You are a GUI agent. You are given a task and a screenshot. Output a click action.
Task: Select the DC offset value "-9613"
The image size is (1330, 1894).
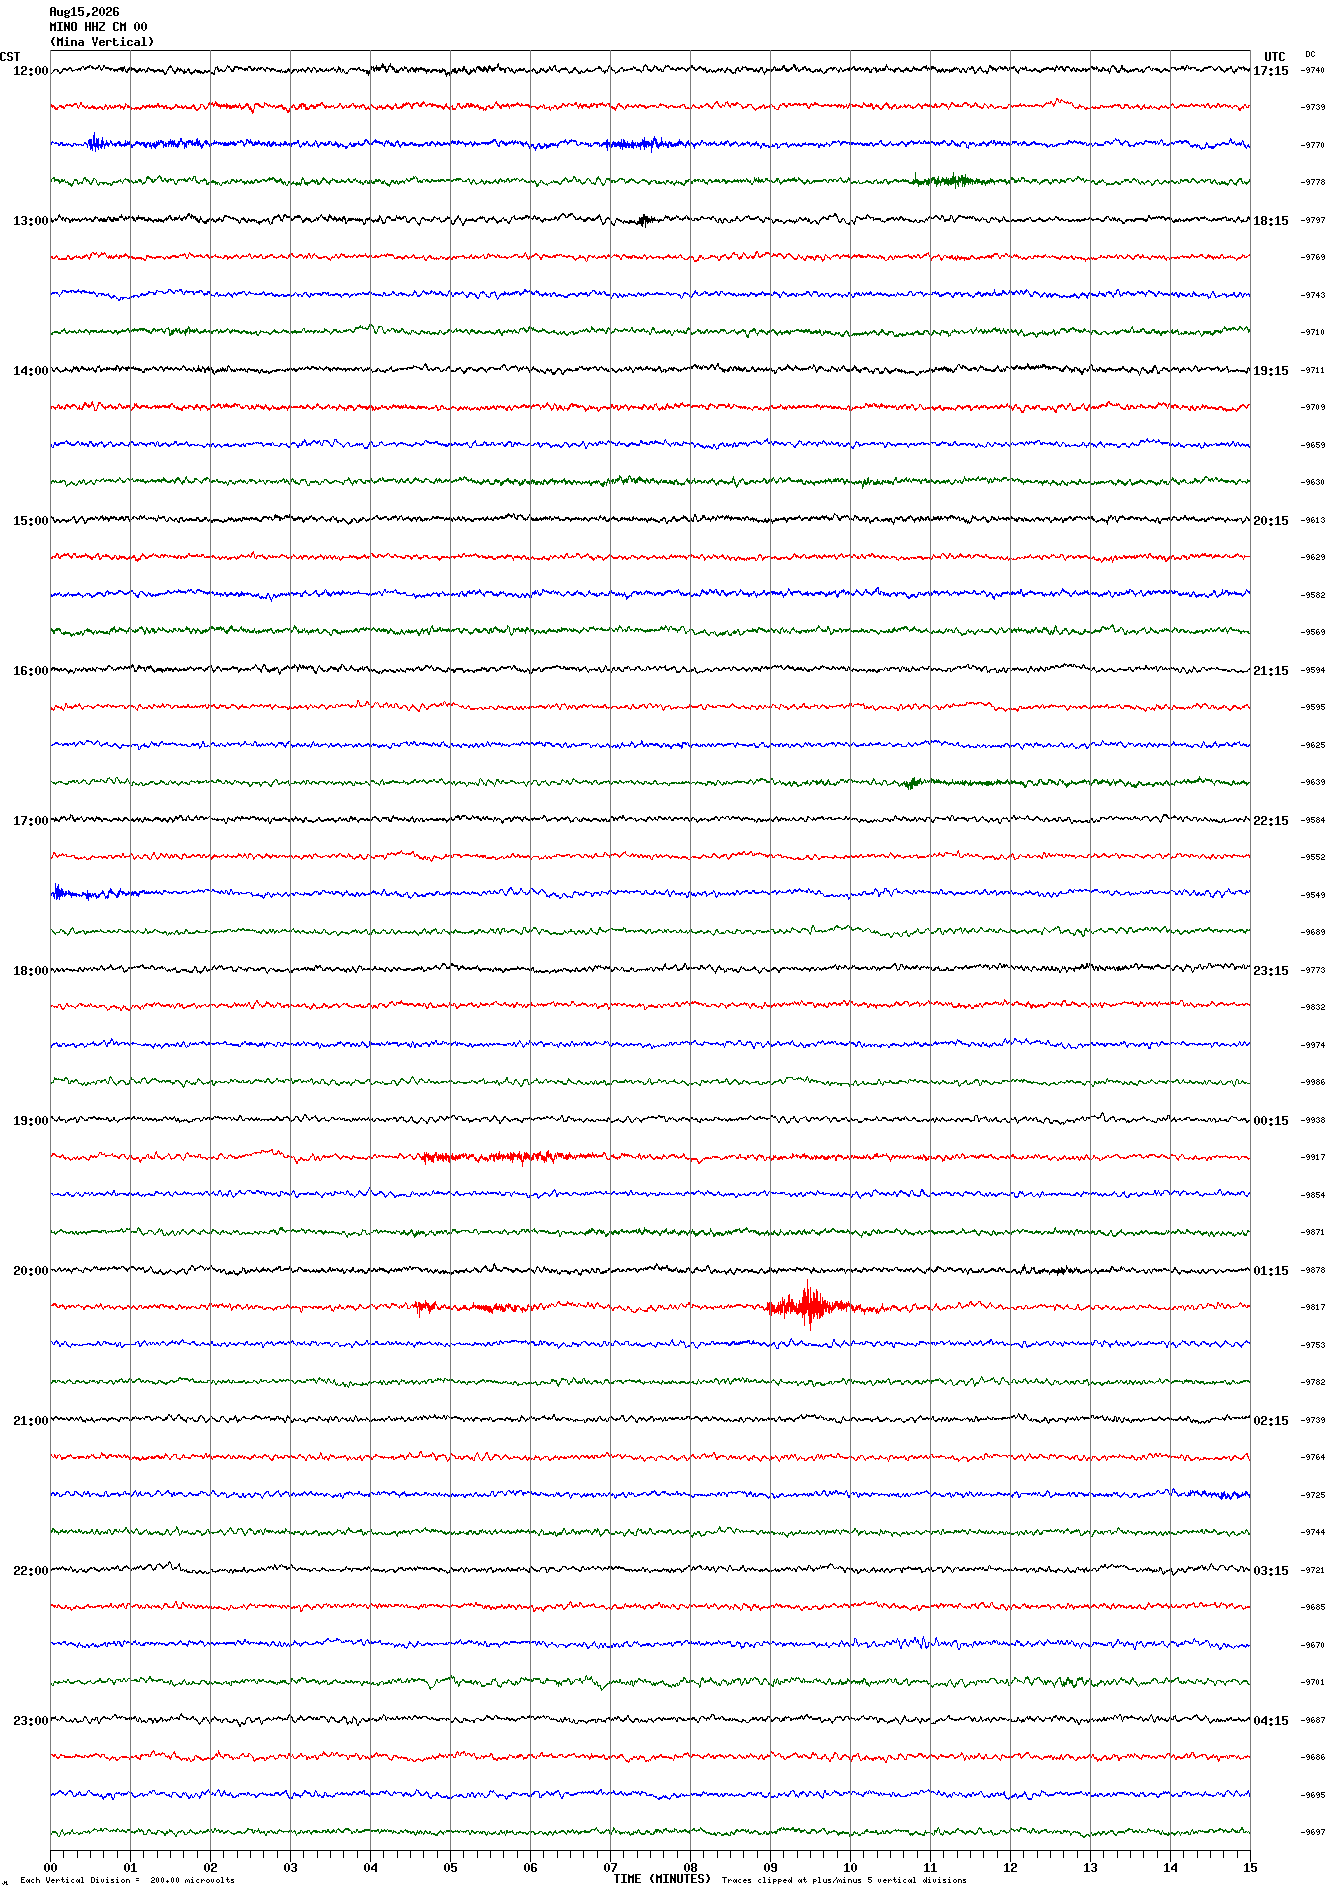(1313, 520)
